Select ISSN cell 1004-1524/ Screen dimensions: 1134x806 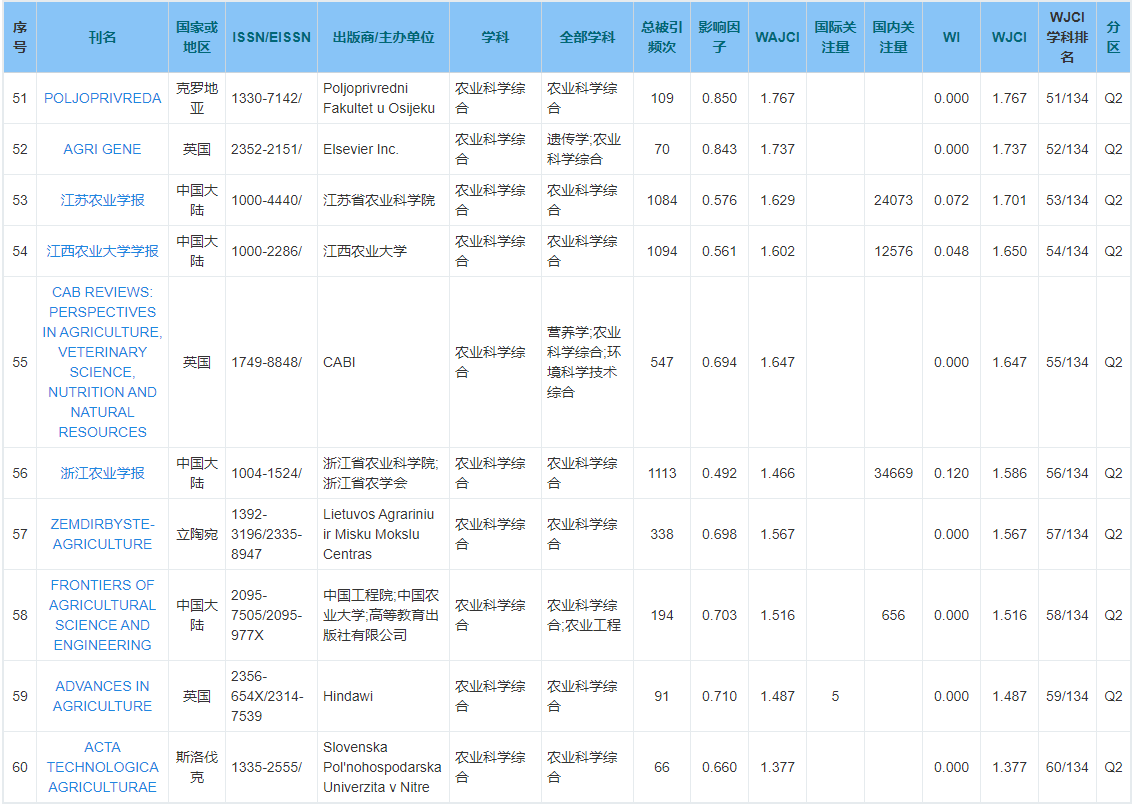[271, 473]
